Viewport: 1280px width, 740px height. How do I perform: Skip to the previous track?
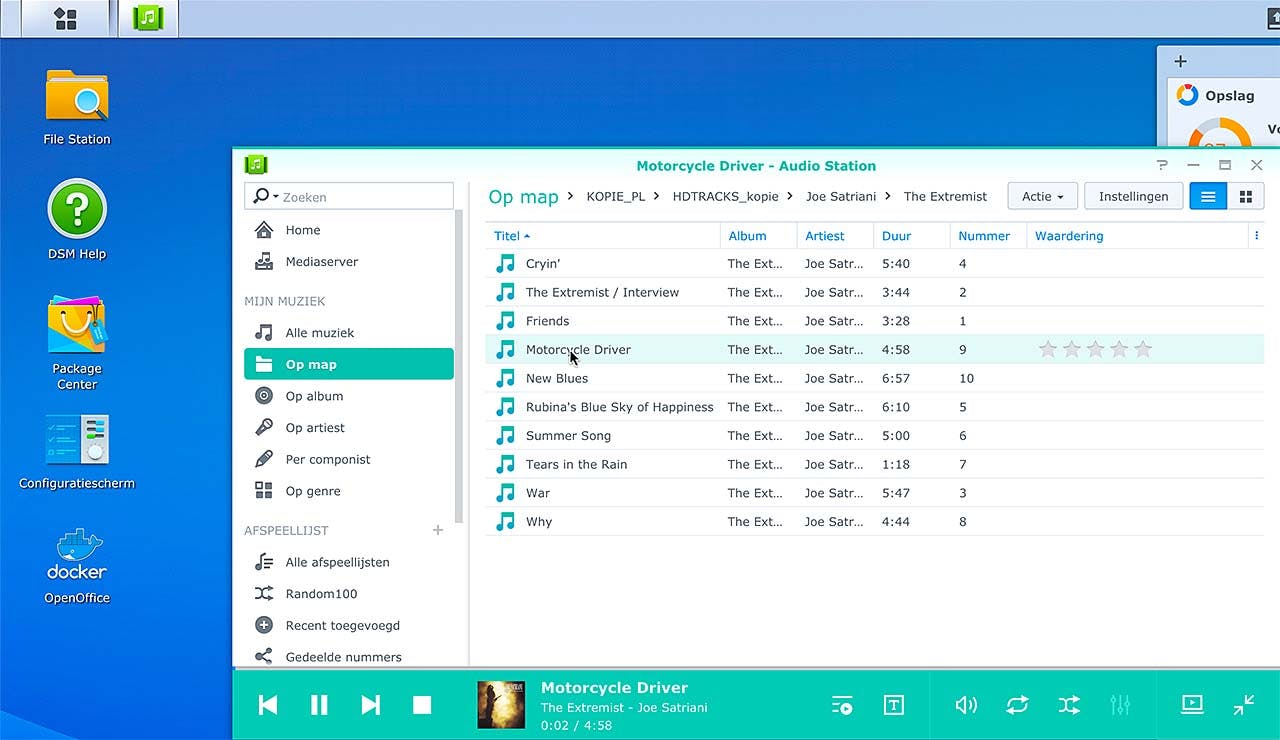click(x=268, y=705)
